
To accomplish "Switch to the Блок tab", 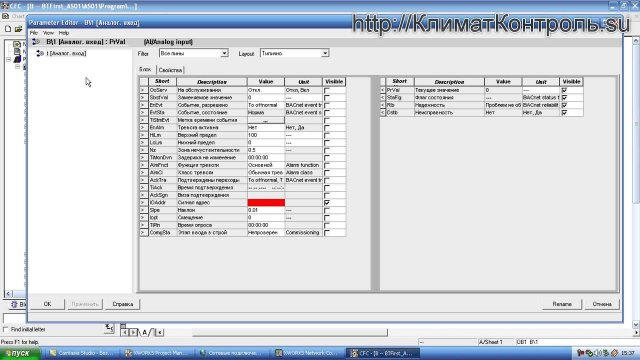I will pyautogui.click(x=145, y=69).
